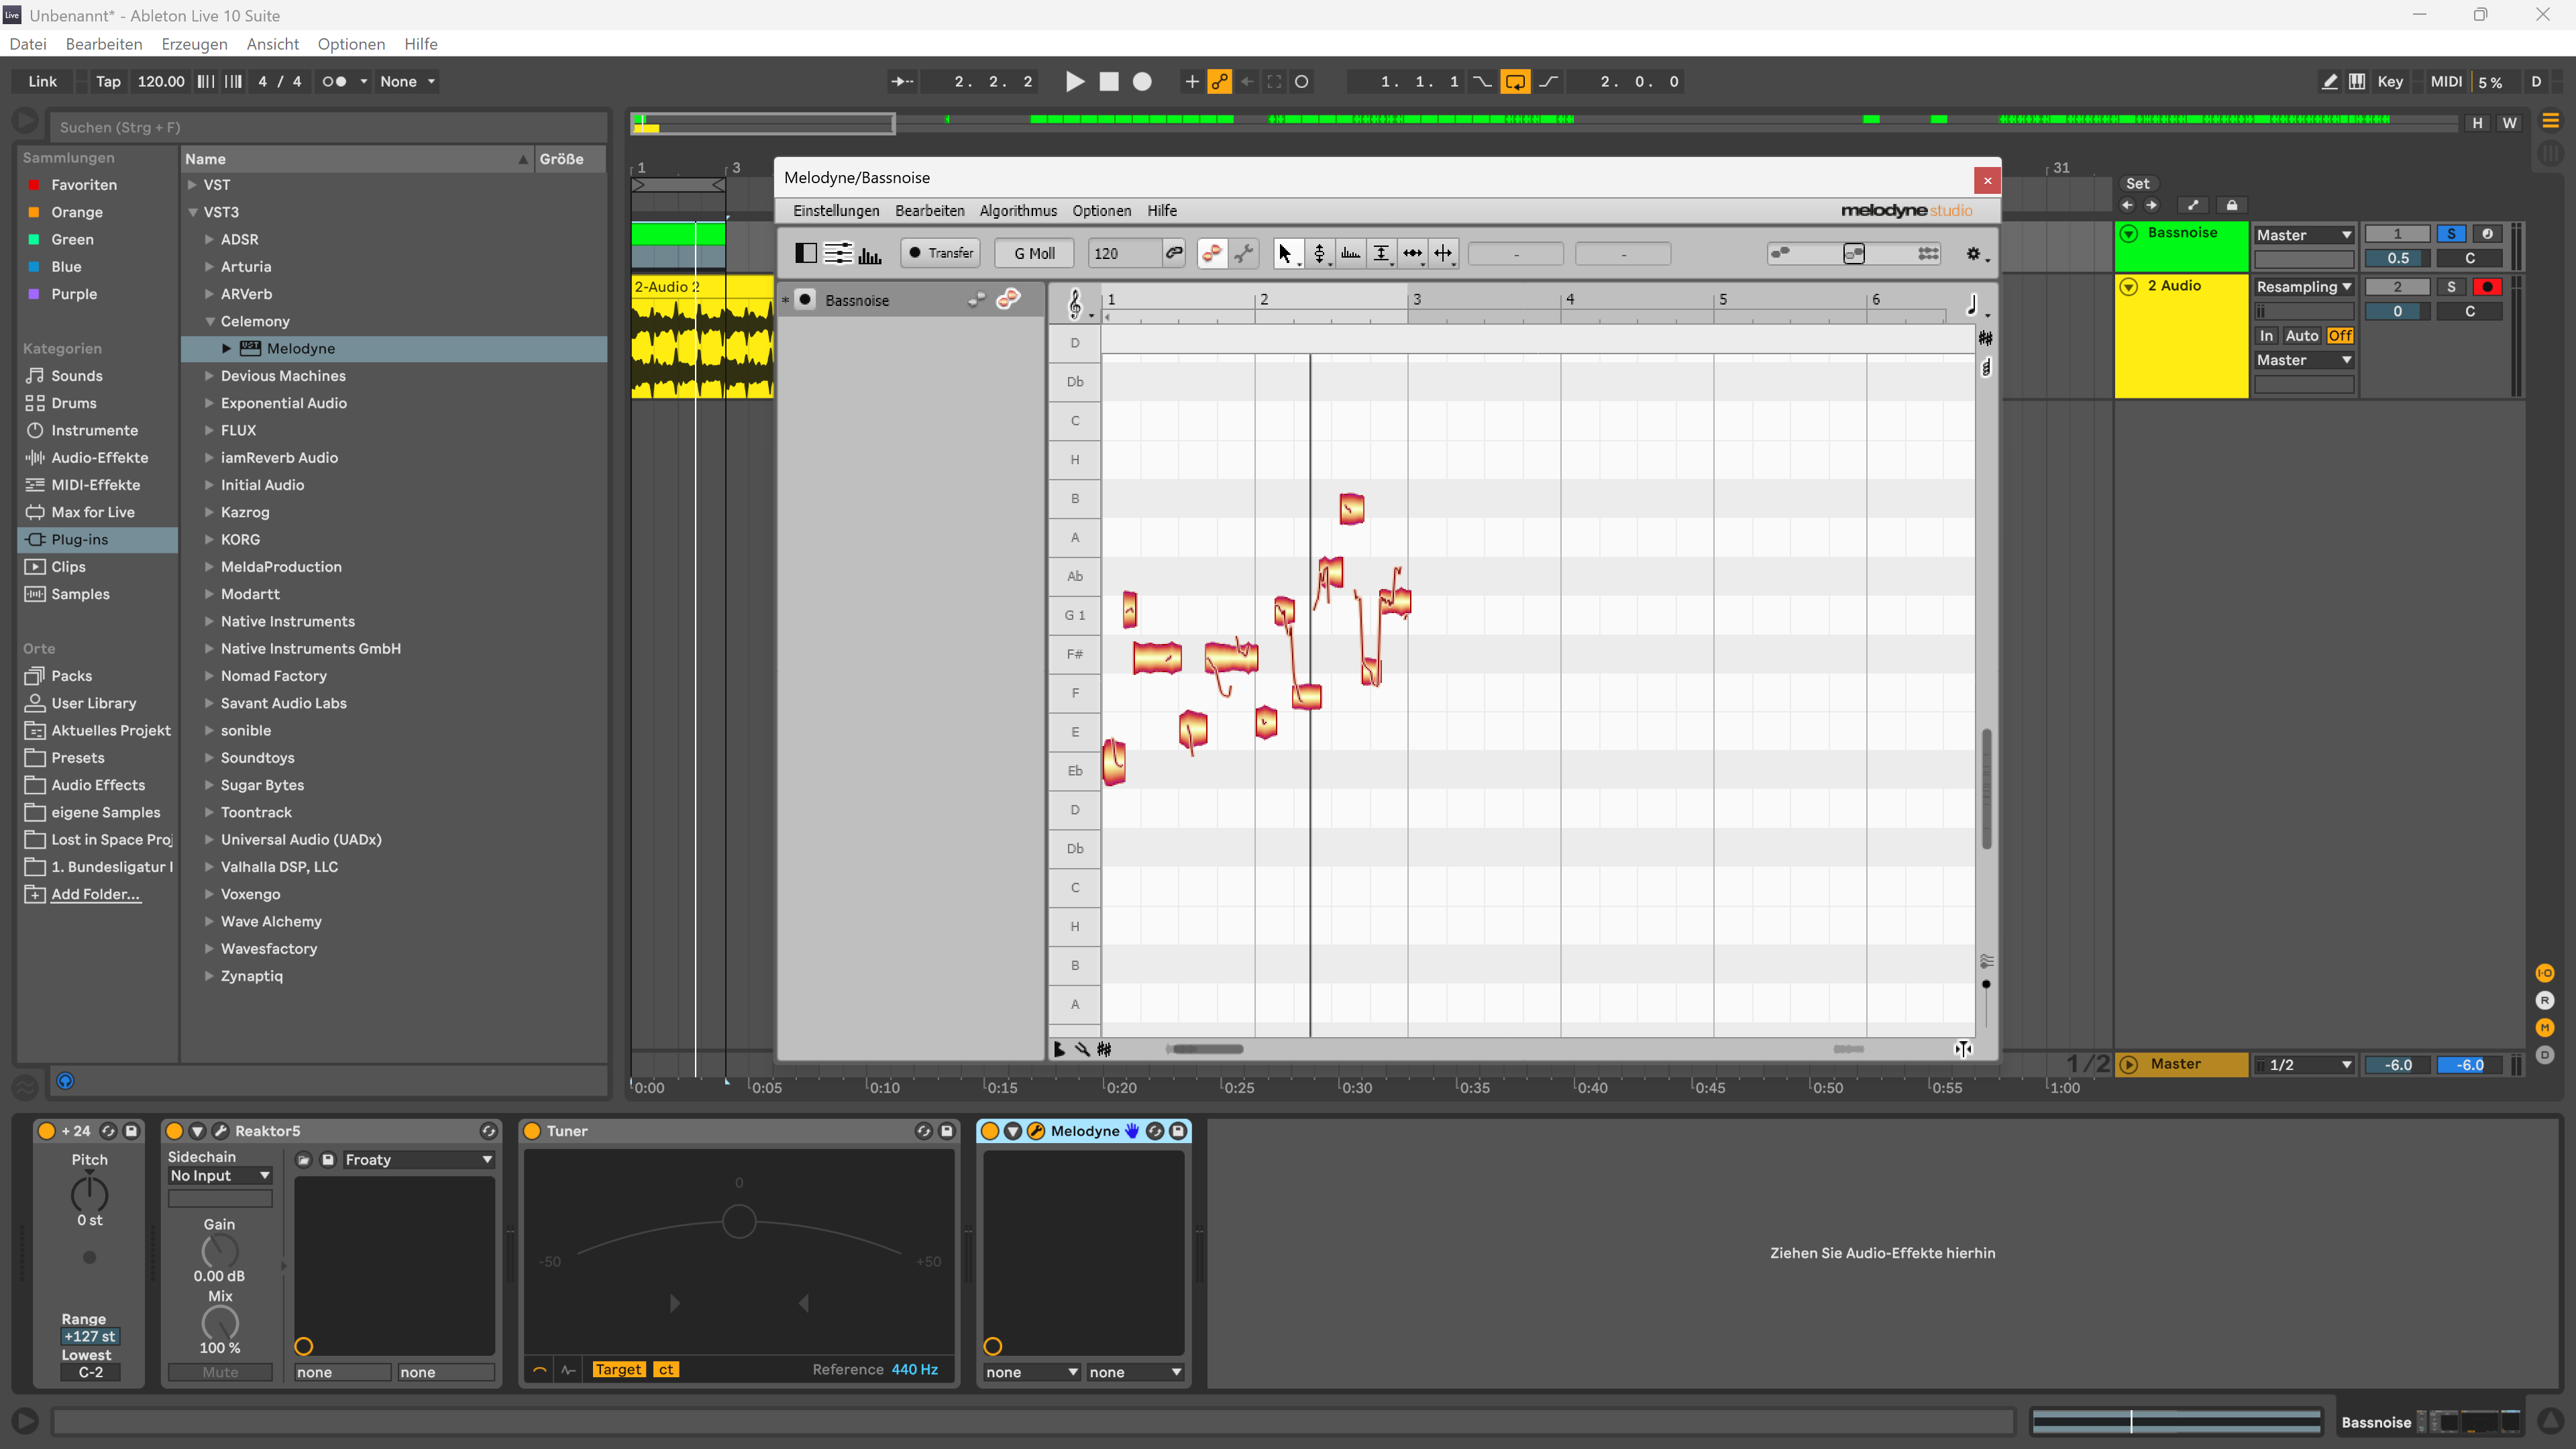Viewport: 2576px width, 1449px height.
Task: Toggle arrangement loop switch in transport
Action: pos(1515,81)
